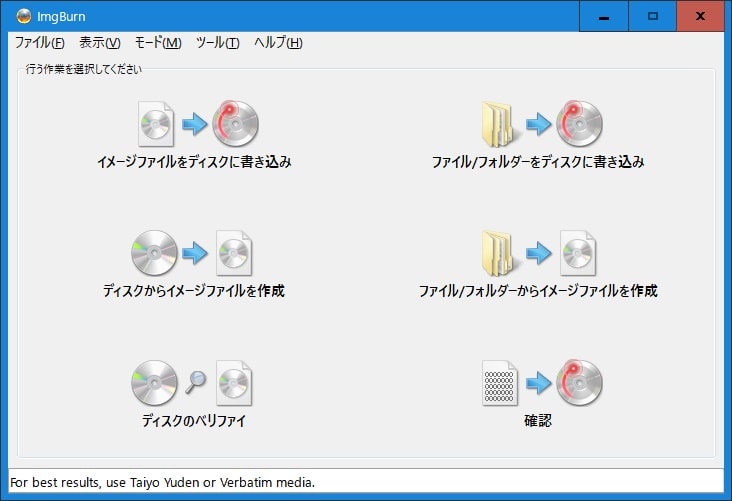
Task: Click the silver disc icon above ディスクのベリファイ
Action: [155, 382]
